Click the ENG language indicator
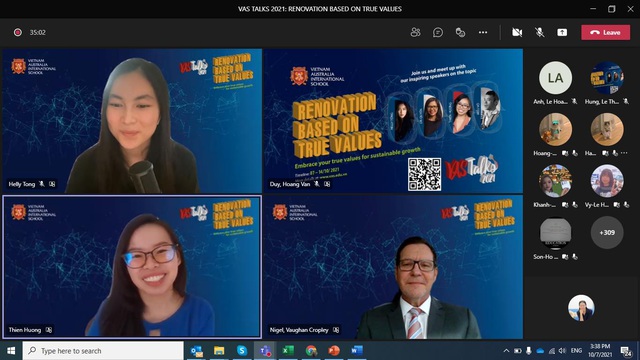This screenshot has height=360, width=640. click(576, 351)
